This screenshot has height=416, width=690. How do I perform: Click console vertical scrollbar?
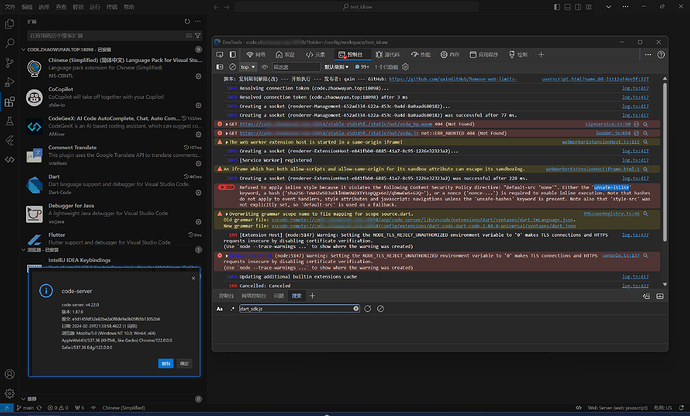[664, 162]
